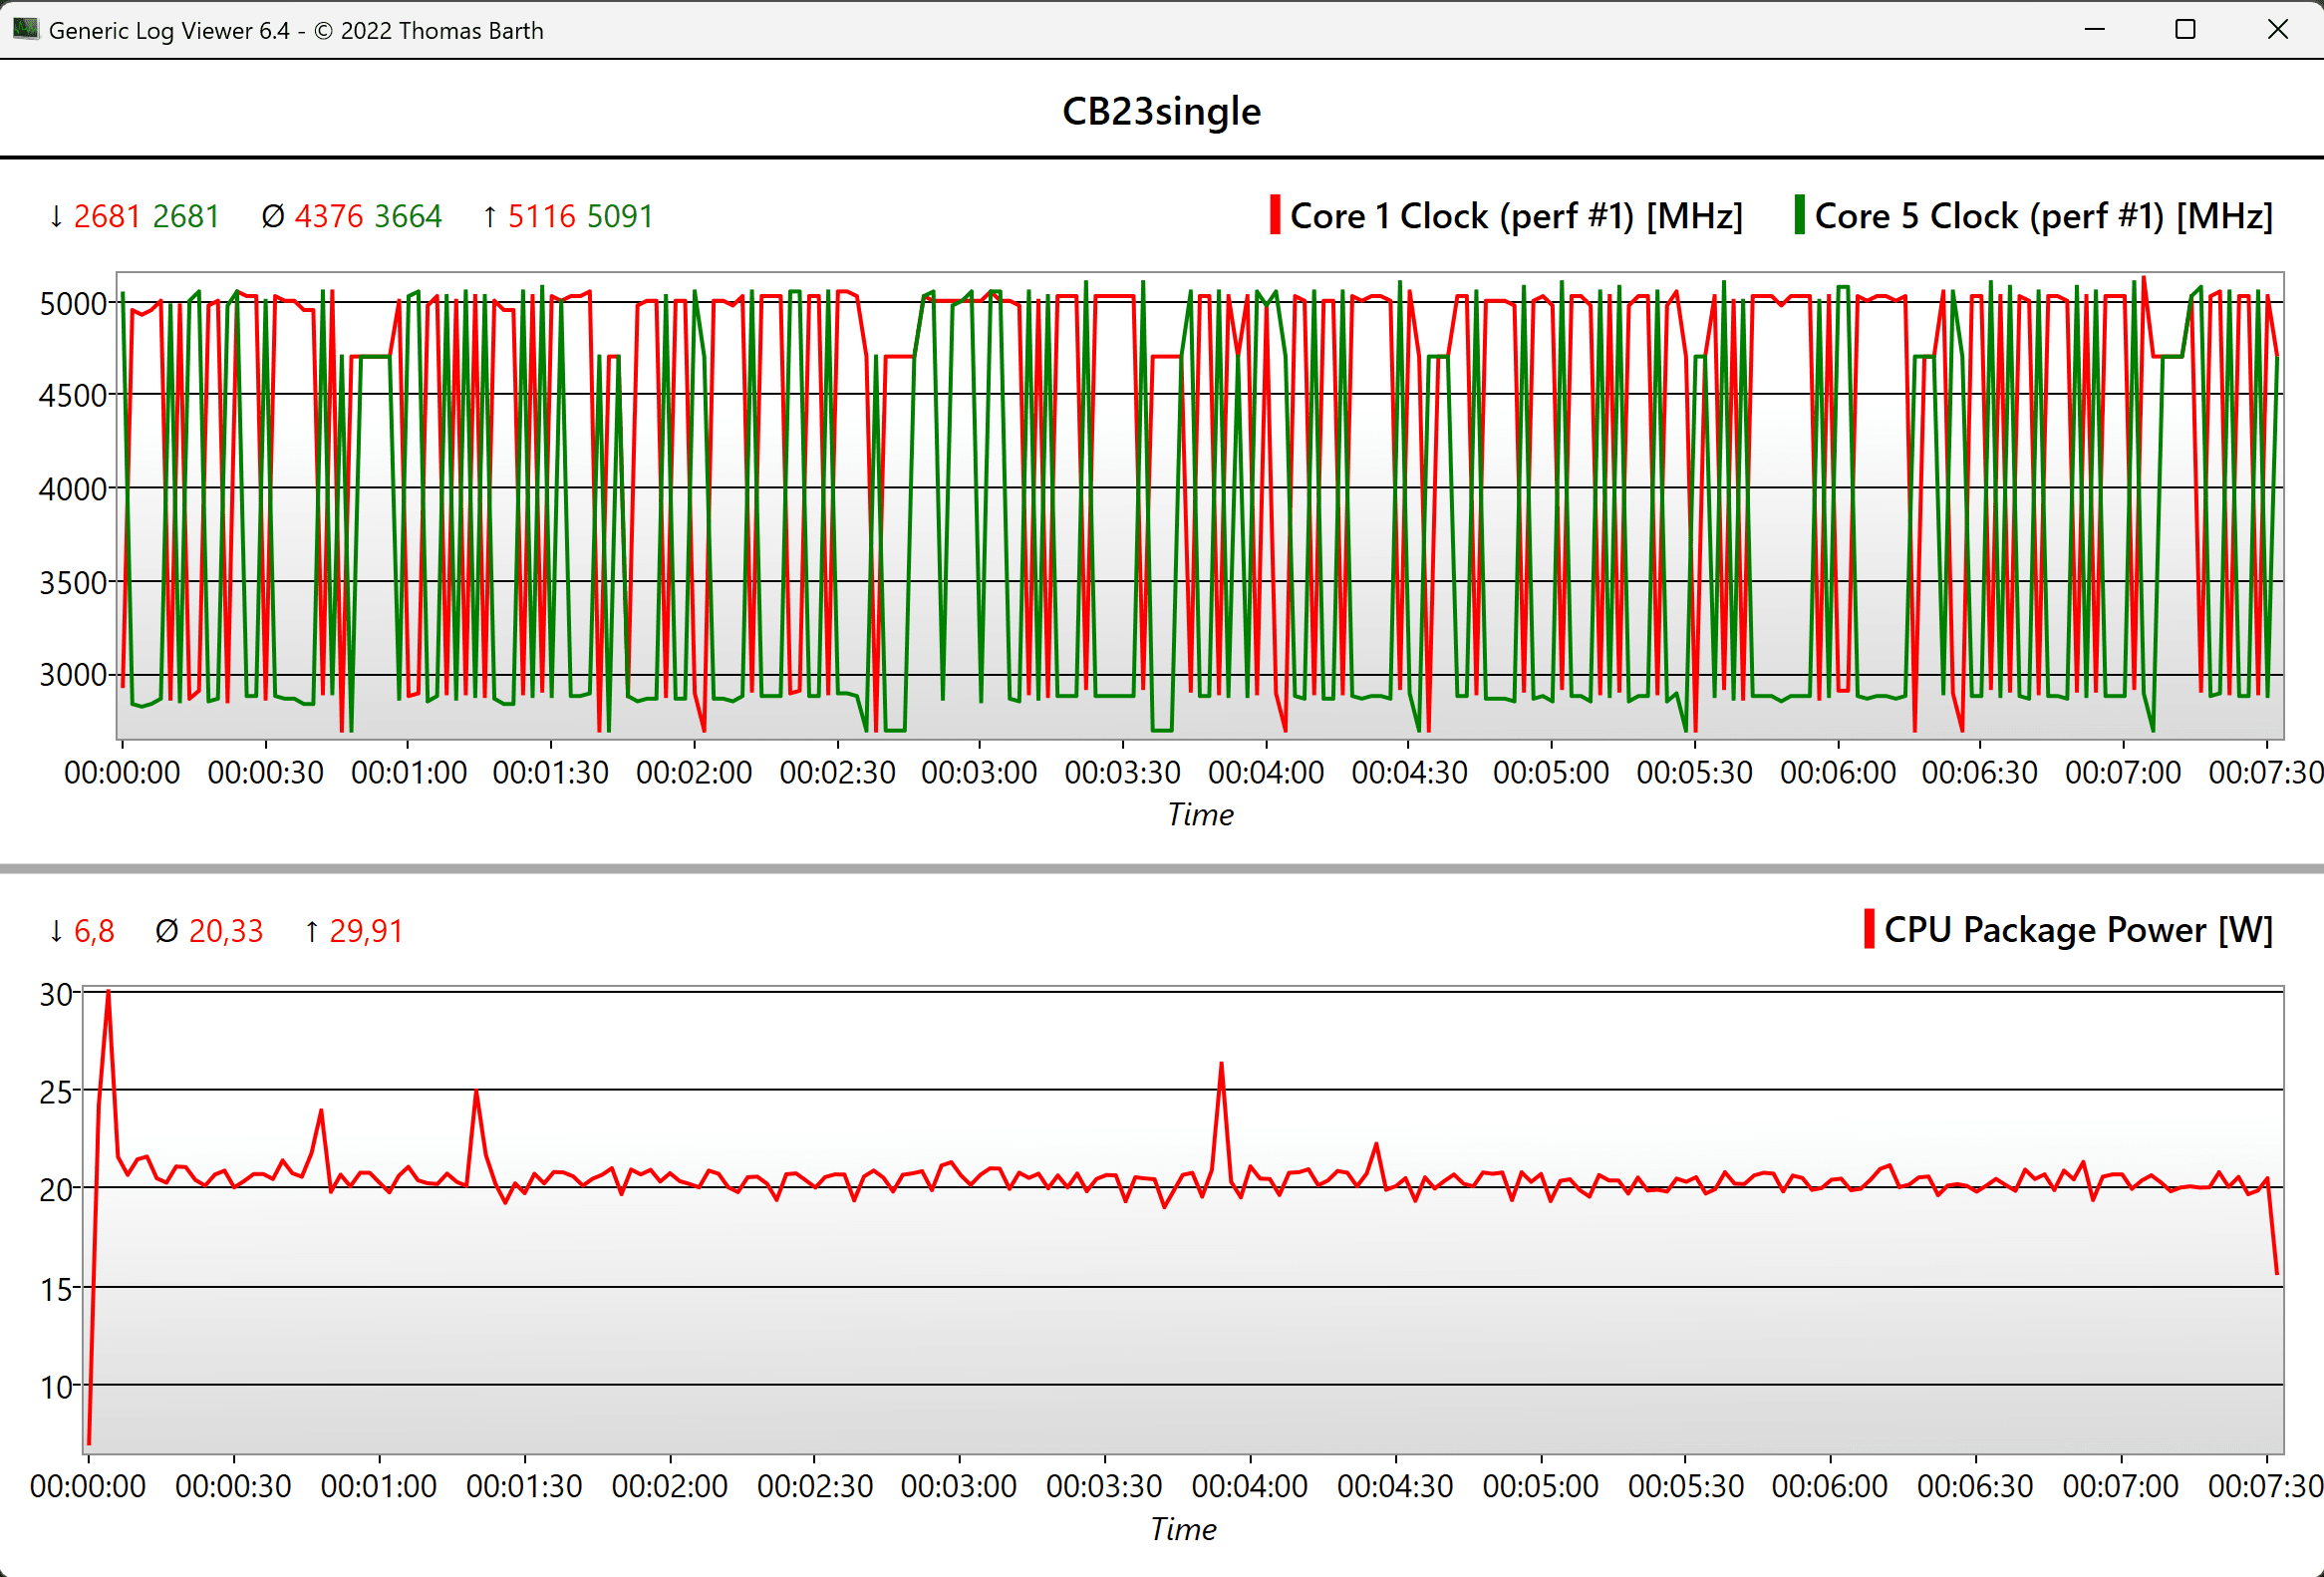Click the window title text Generic Log Viewer 6.4
Screen dimensions: 2324x1577
pos(169,30)
